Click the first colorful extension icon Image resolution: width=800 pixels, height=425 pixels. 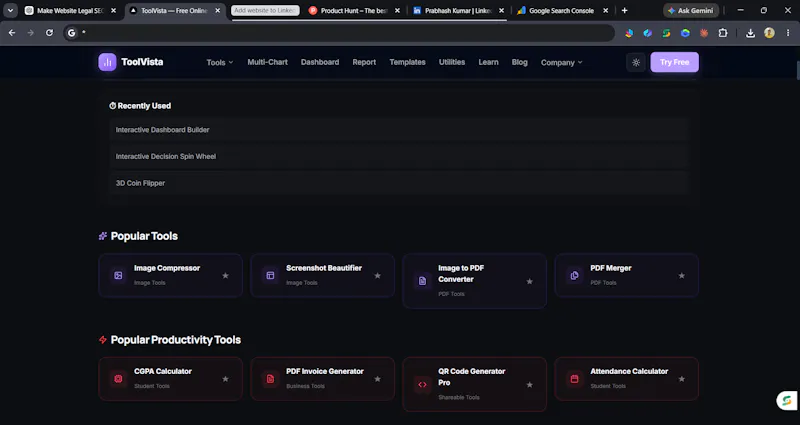[x=629, y=33]
